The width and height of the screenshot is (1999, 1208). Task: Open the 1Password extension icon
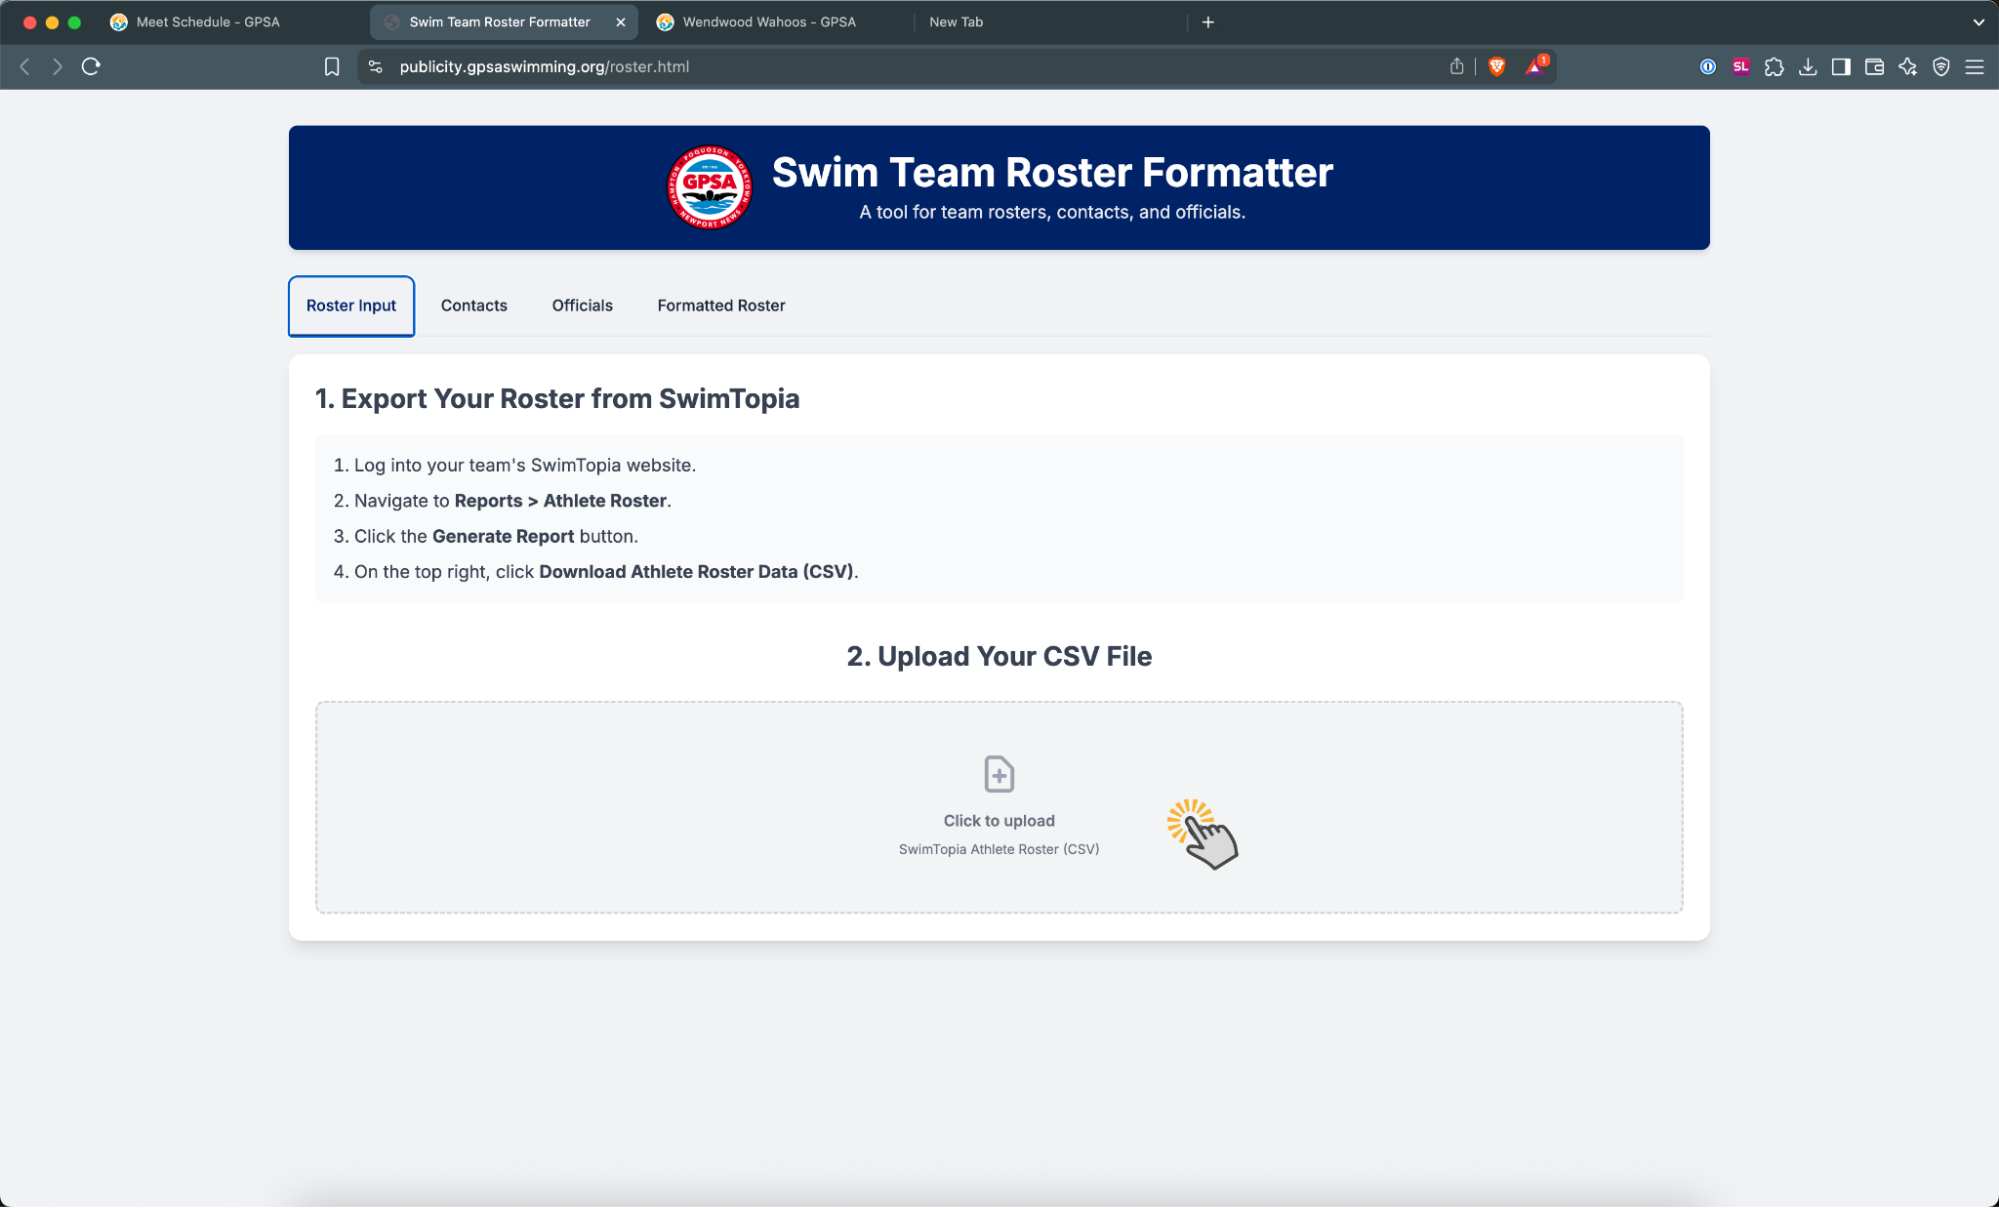click(x=1707, y=67)
